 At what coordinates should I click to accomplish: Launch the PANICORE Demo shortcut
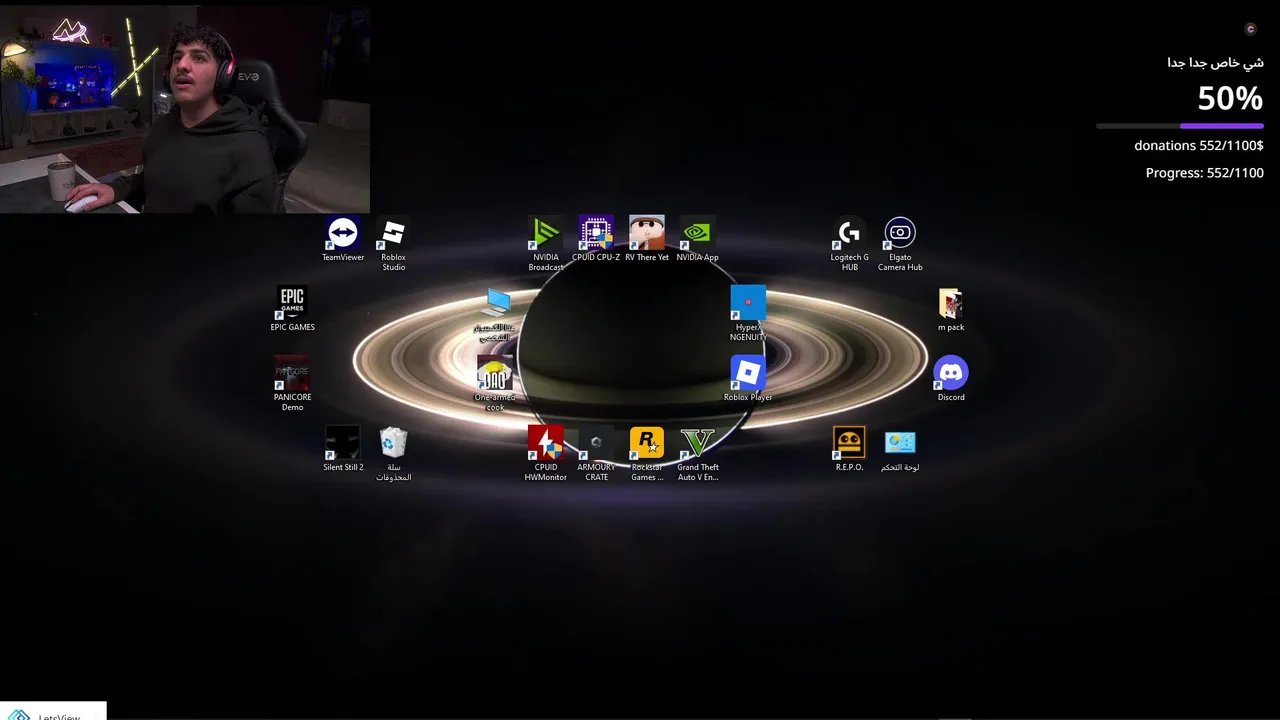tap(292, 385)
